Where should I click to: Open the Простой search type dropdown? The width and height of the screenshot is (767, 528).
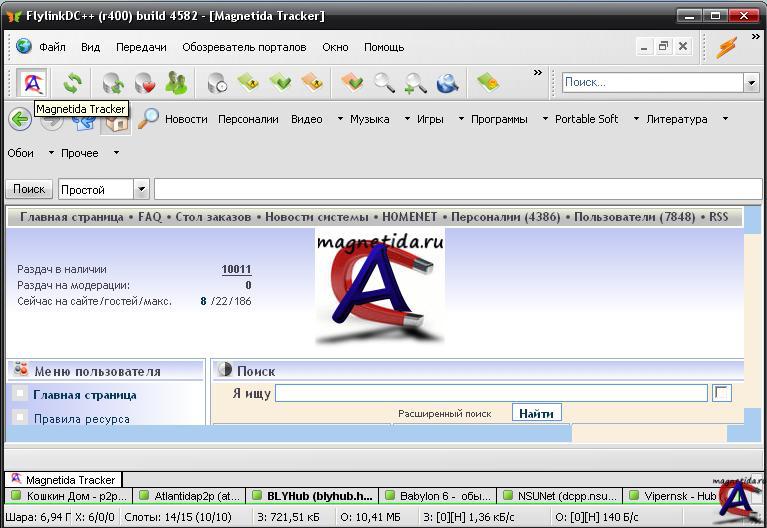point(141,189)
